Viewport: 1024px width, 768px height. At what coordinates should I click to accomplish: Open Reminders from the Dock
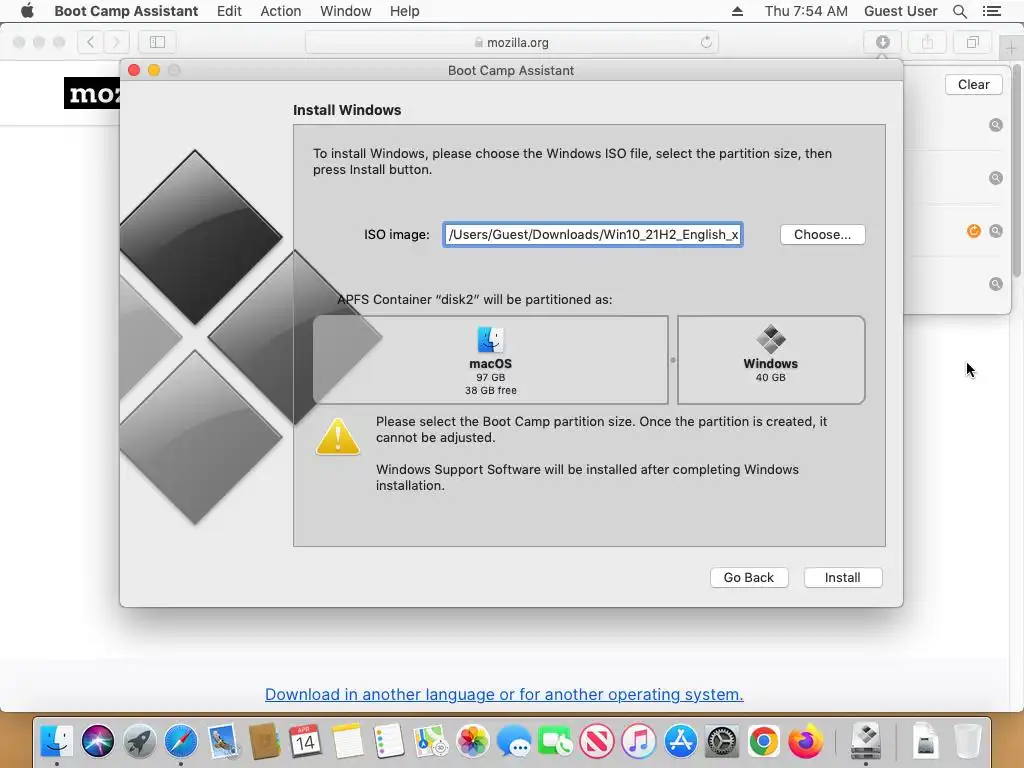(389, 741)
